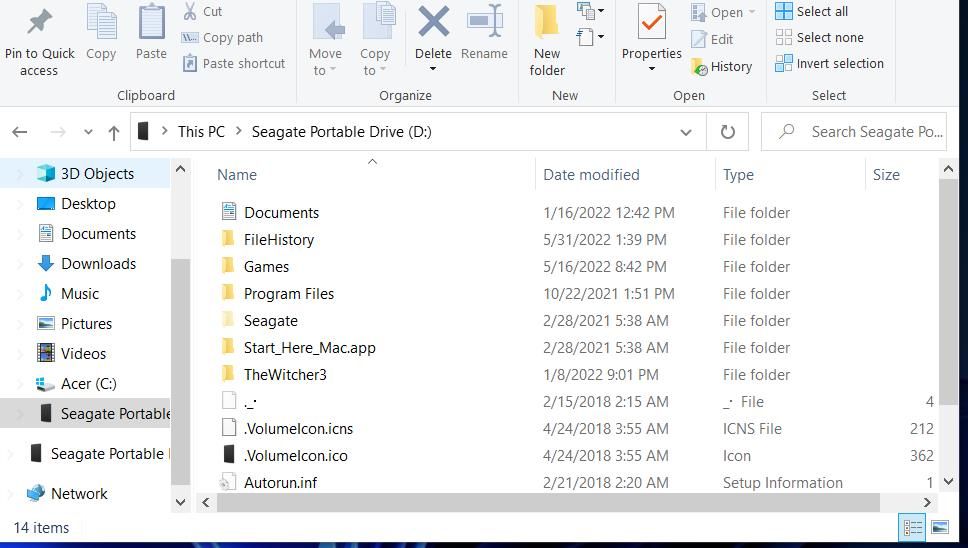Click the Paste ribbon button
This screenshot has height=548, width=968.
151,32
